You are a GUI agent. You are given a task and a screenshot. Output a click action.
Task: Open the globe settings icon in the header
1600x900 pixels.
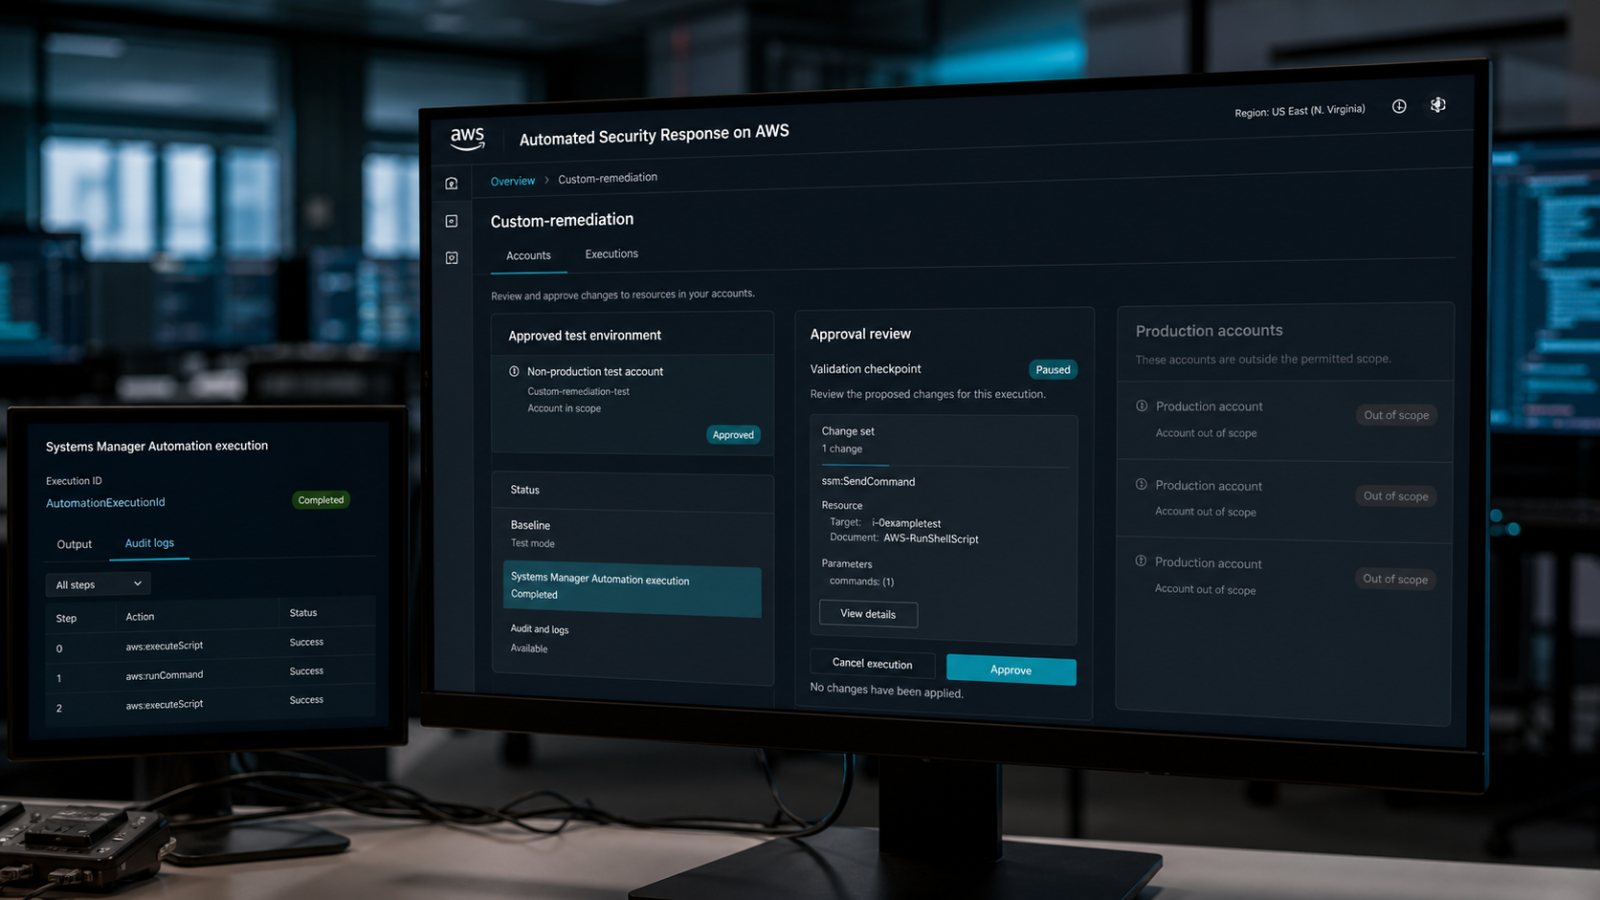click(1438, 105)
